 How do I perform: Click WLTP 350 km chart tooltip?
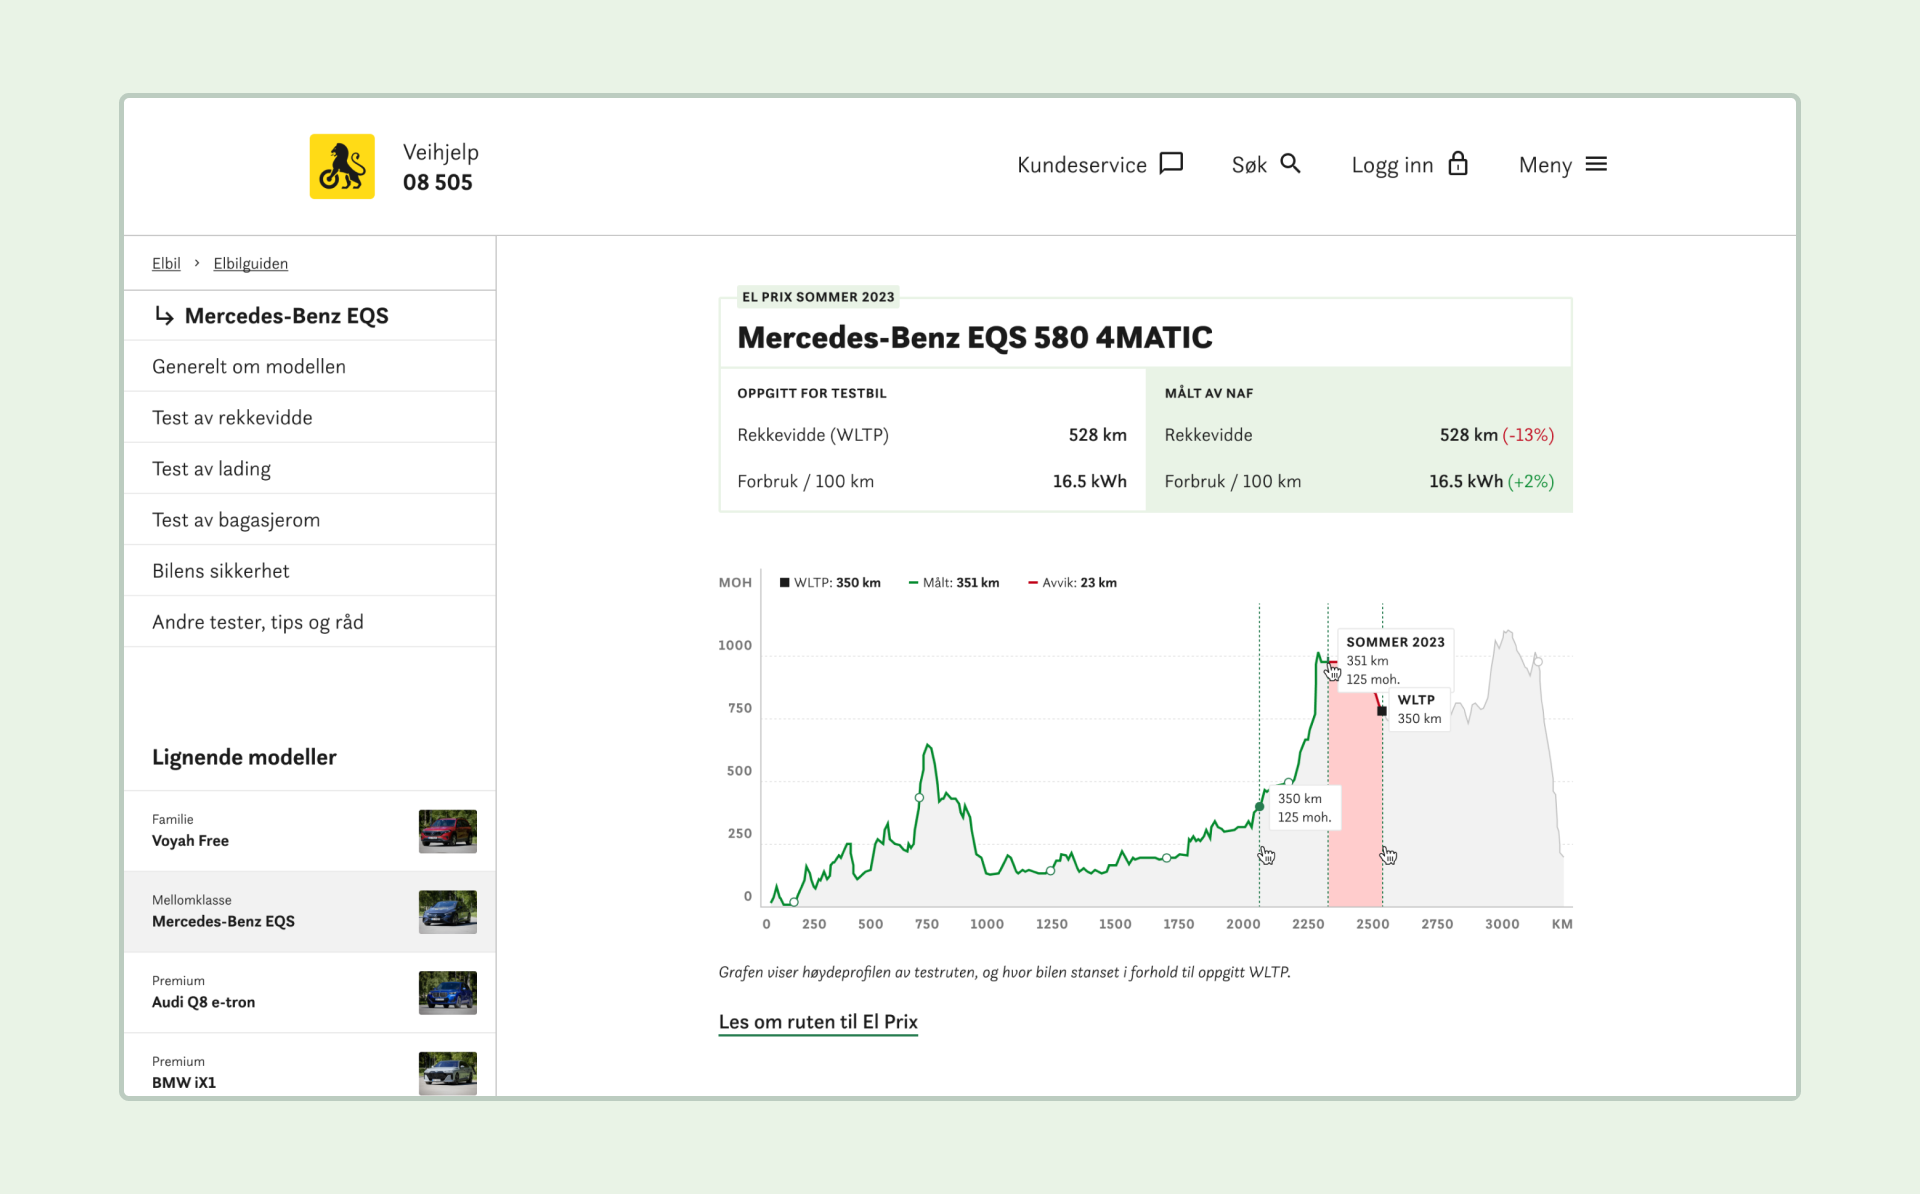pos(1419,709)
